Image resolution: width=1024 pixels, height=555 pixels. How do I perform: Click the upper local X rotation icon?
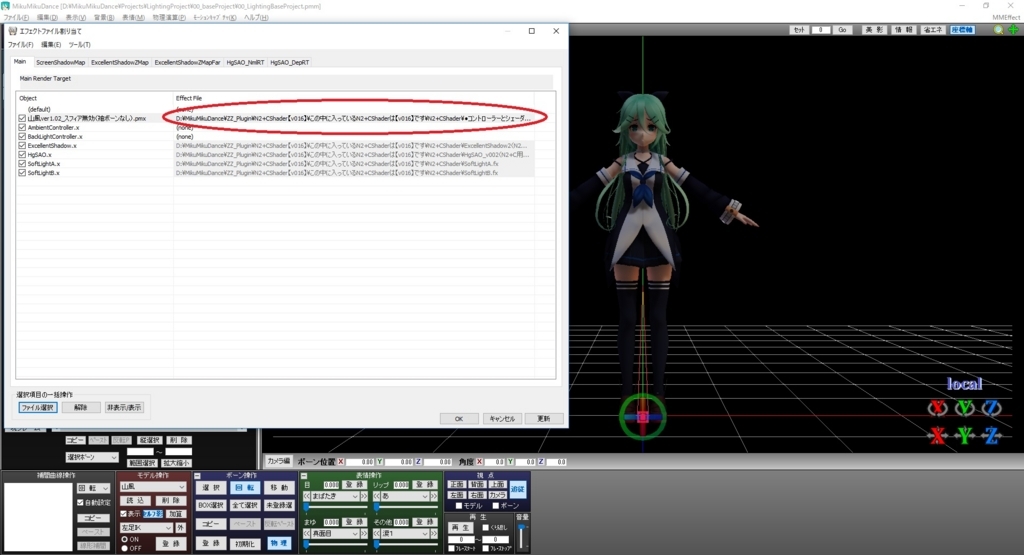pyautogui.click(x=937, y=408)
